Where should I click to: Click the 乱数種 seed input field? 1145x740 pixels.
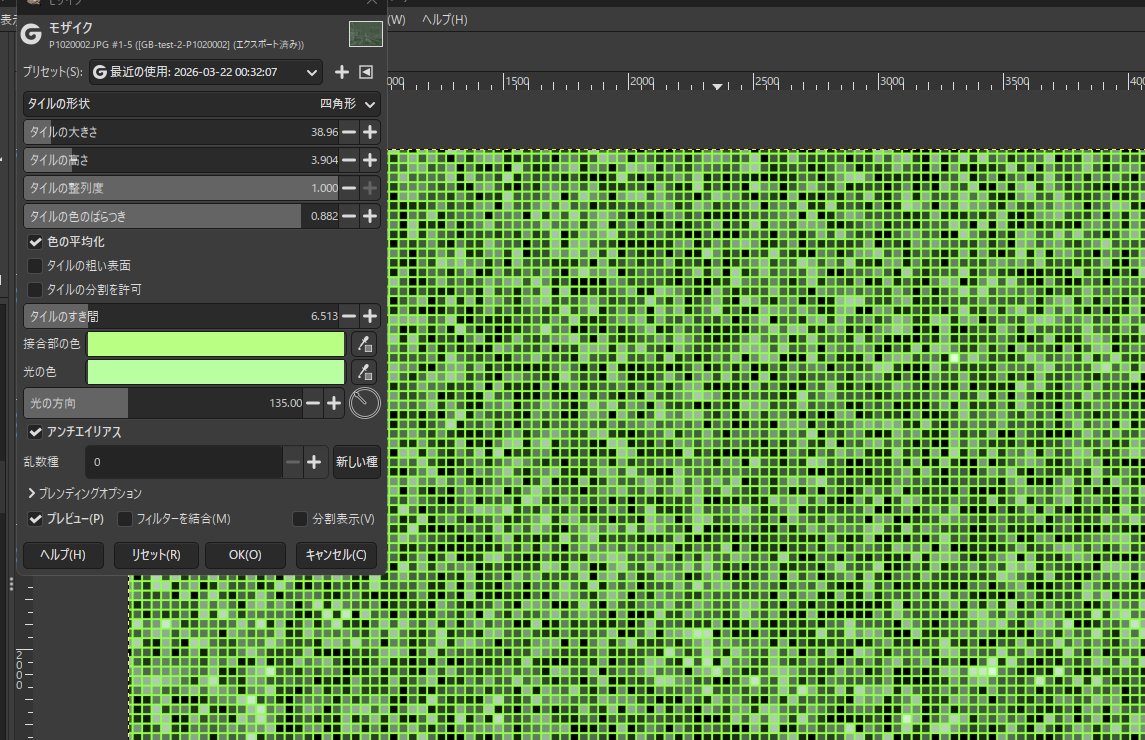(184, 462)
